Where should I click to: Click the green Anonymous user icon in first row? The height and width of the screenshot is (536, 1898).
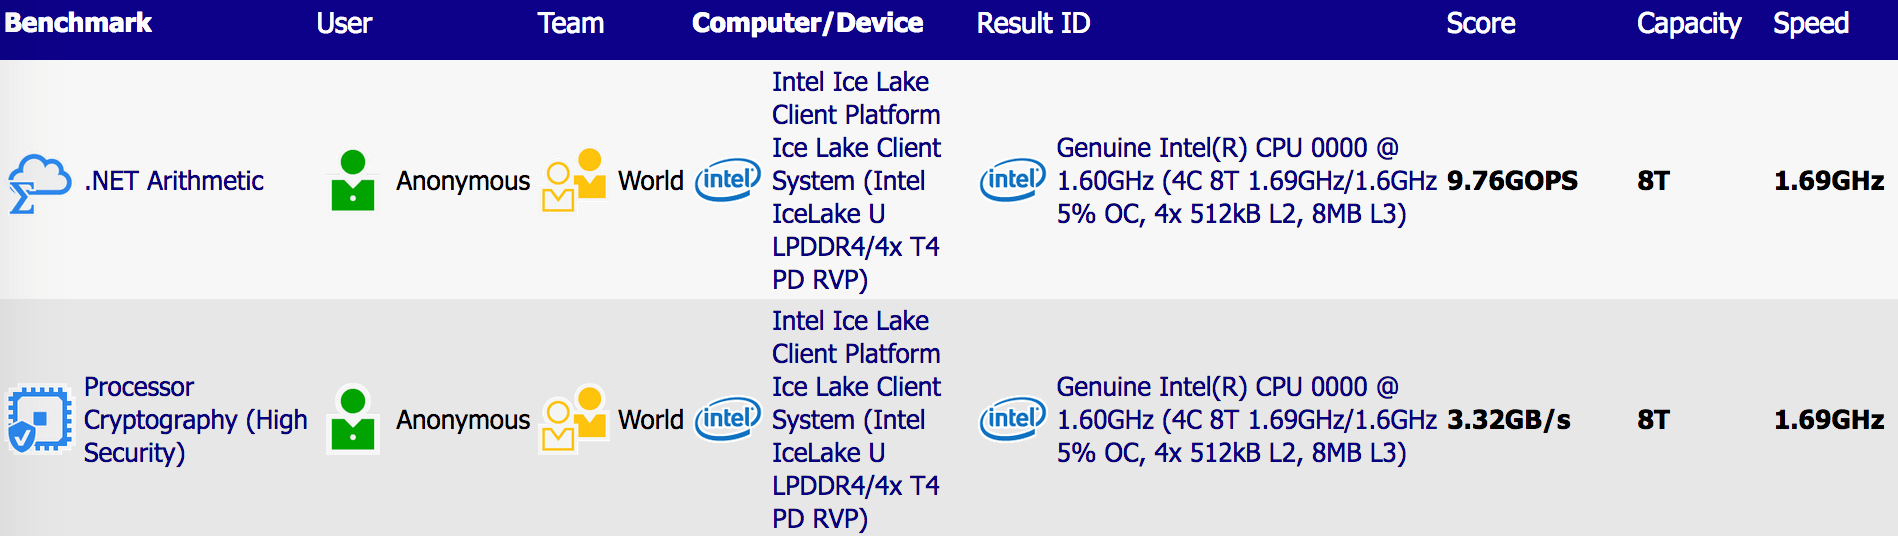click(352, 181)
